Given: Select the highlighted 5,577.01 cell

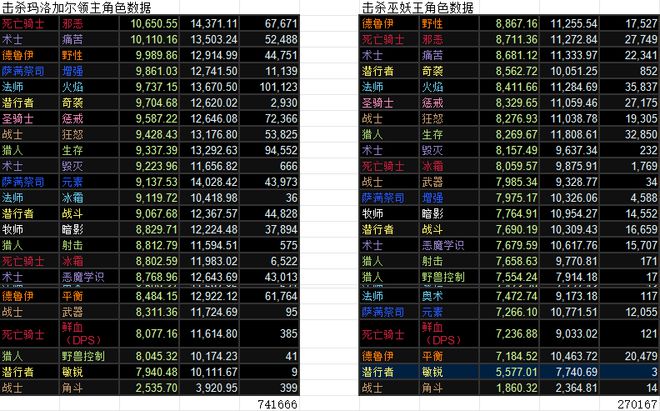Looking at the screenshot, I should (509, 372).
